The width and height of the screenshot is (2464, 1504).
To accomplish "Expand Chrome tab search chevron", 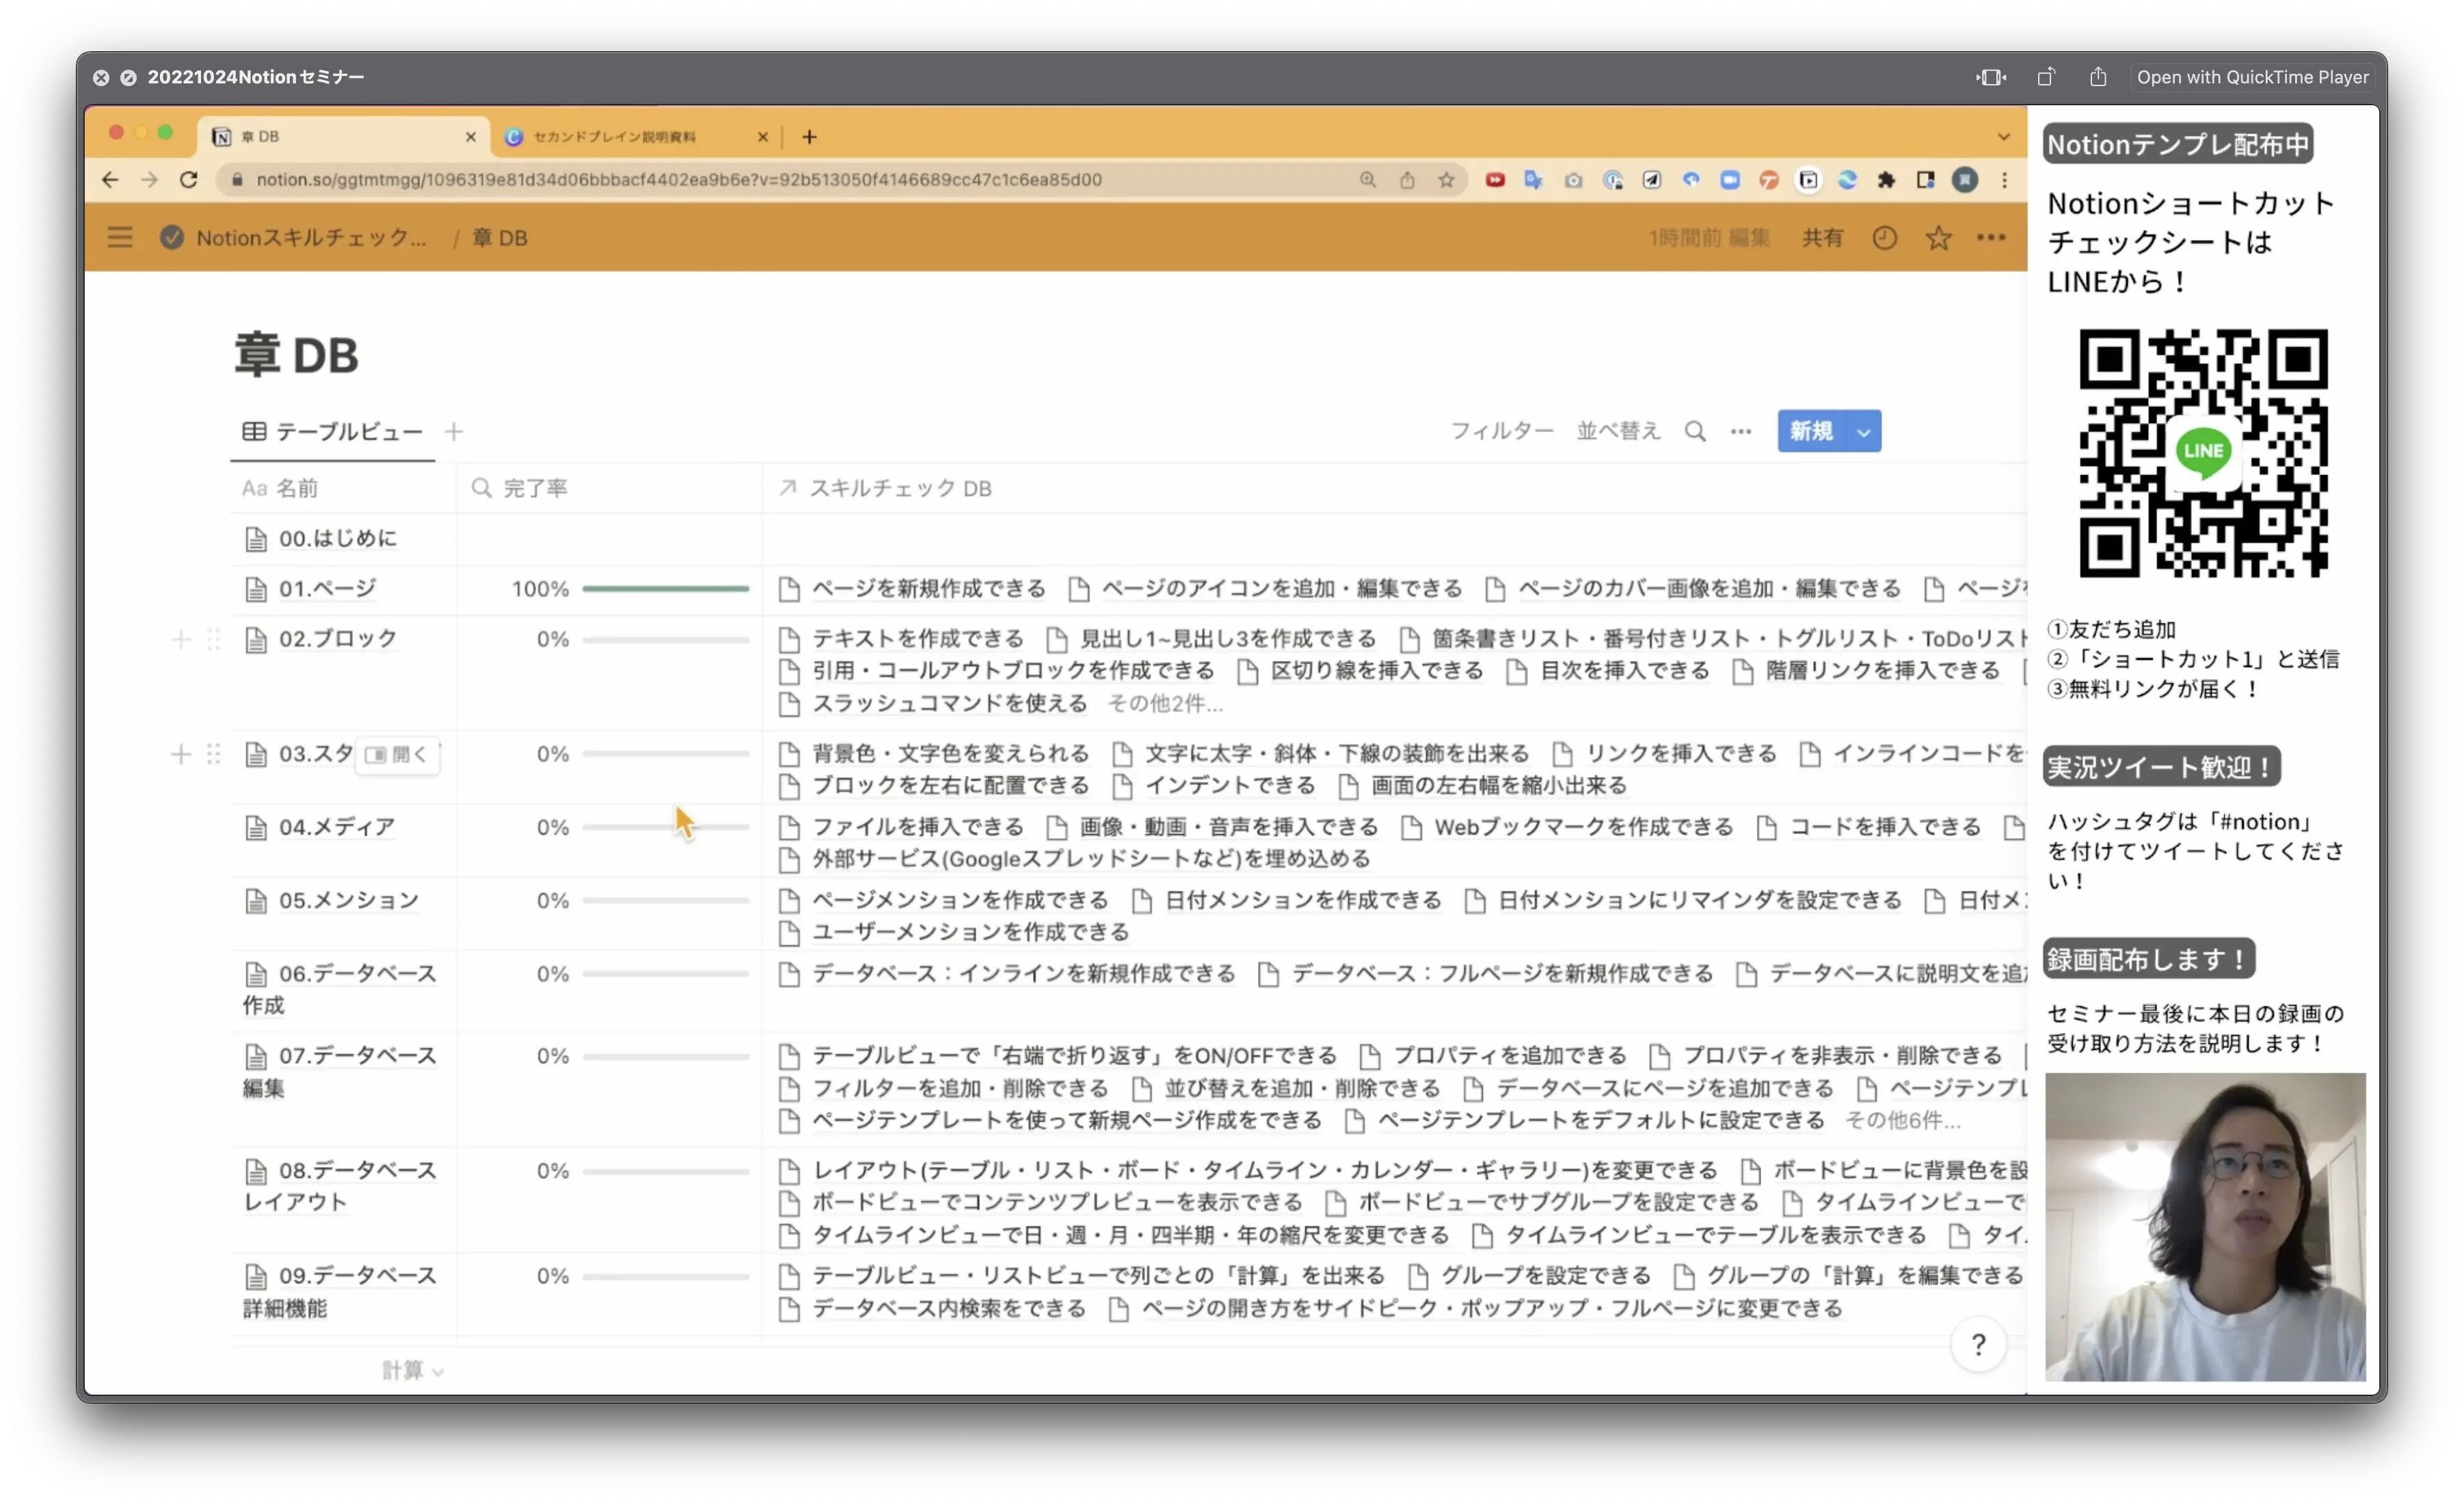I will (x=2003, y=137).
